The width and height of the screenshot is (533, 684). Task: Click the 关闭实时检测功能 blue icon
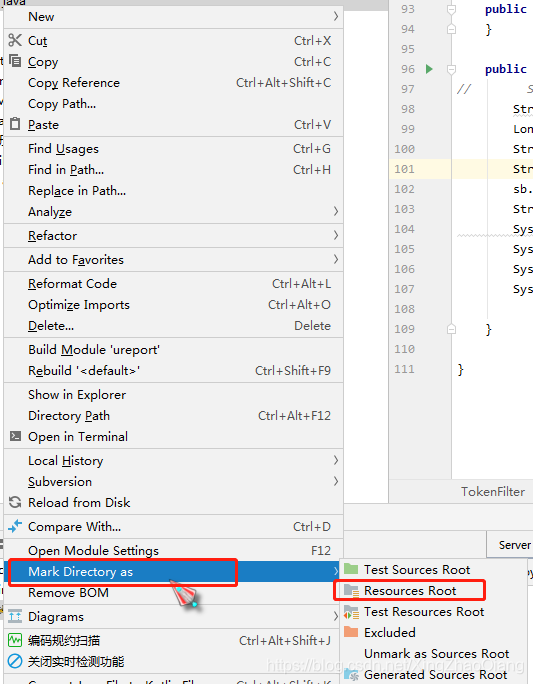pyautogui.click(x=15, y=661)
